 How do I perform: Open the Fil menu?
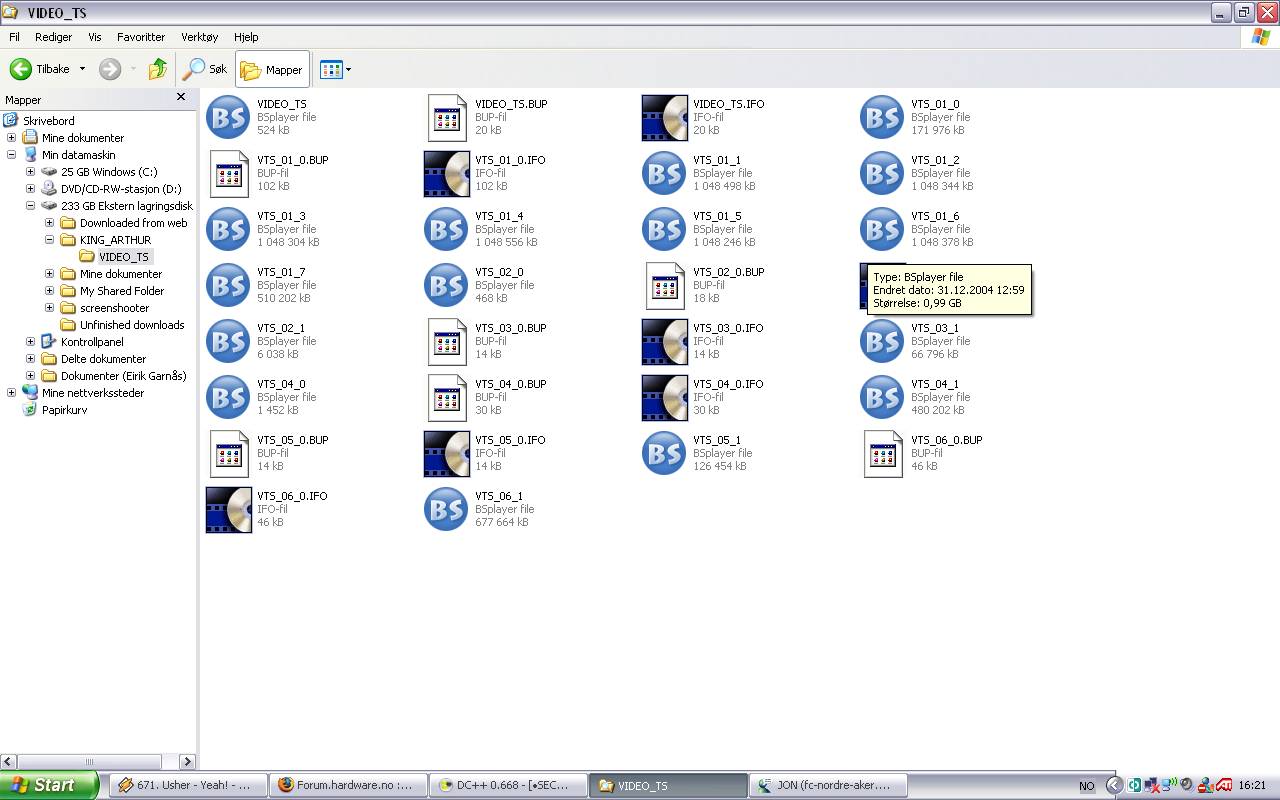14,37
